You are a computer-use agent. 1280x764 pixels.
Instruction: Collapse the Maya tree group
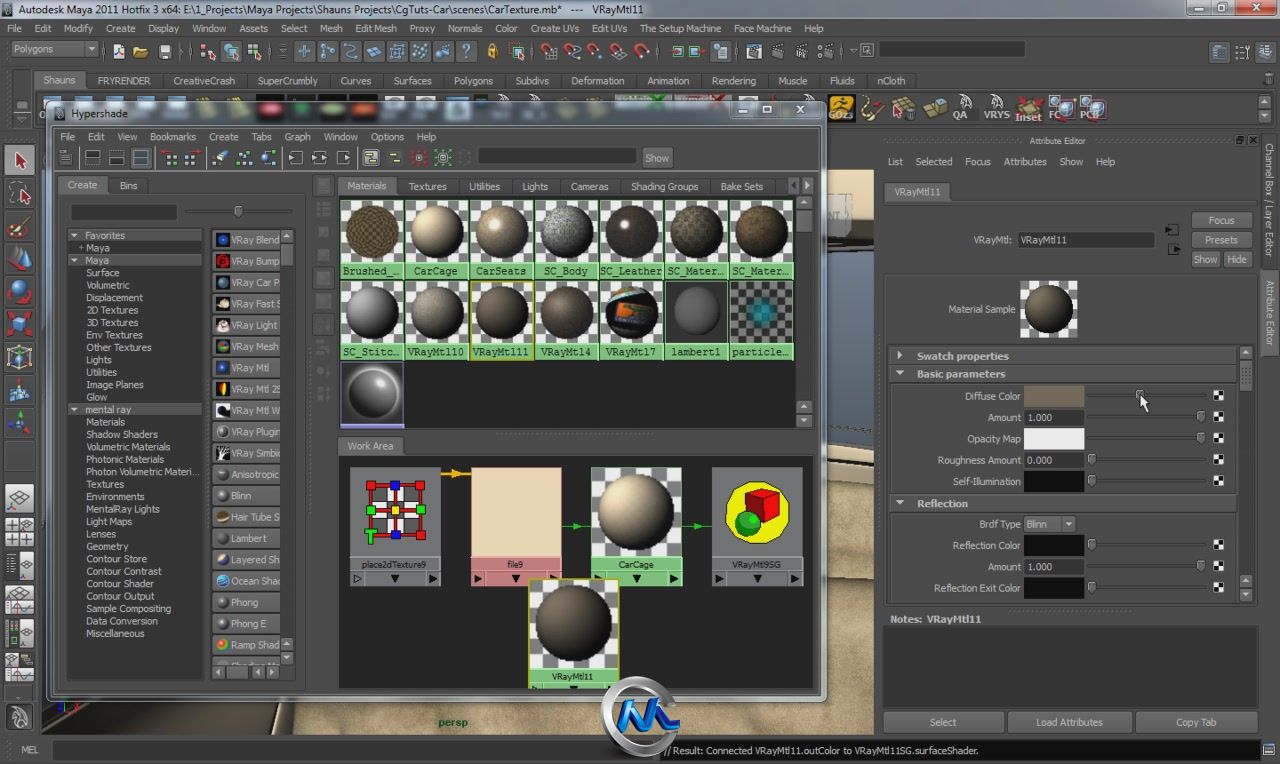coord(74,260)
